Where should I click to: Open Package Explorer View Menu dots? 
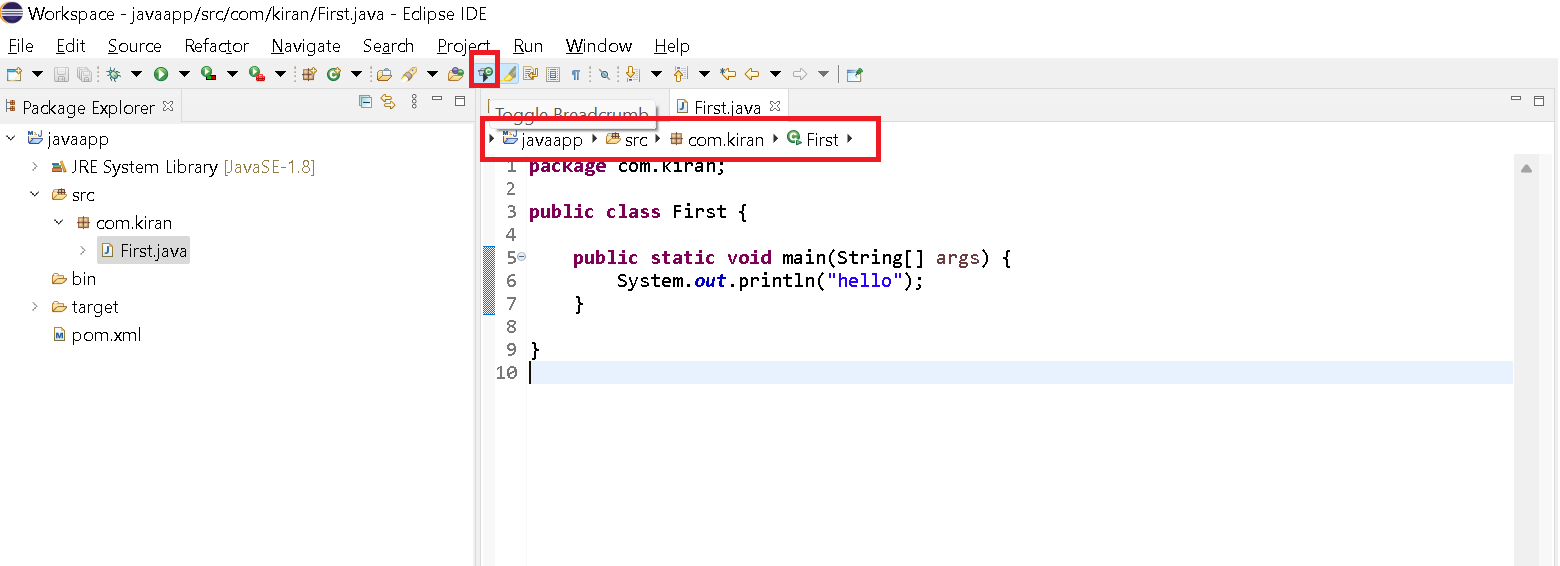414,102
